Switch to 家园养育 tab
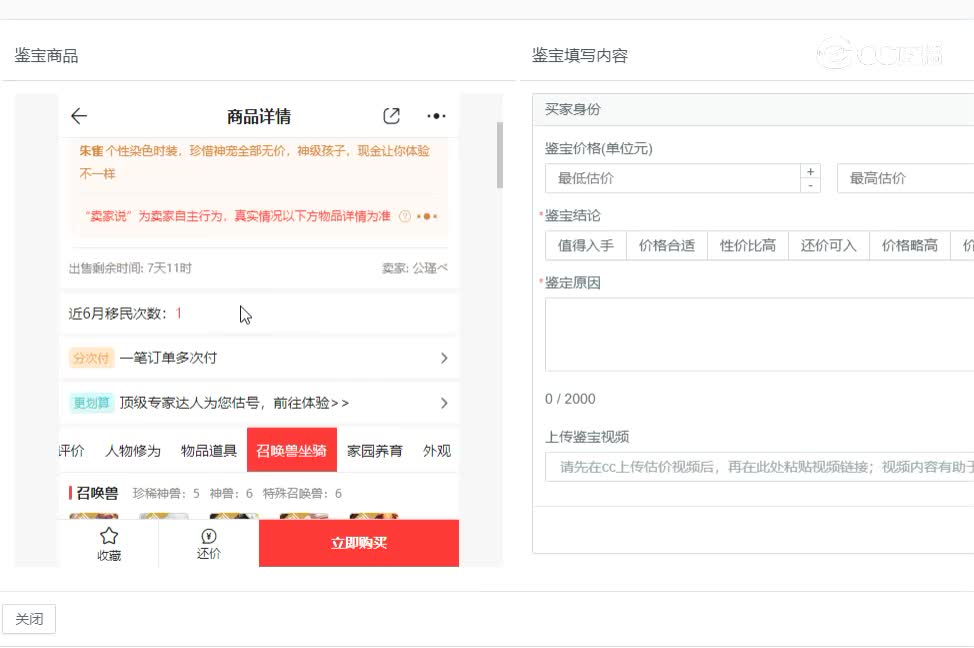Screen dimensions: 974x648 [375, 450]
